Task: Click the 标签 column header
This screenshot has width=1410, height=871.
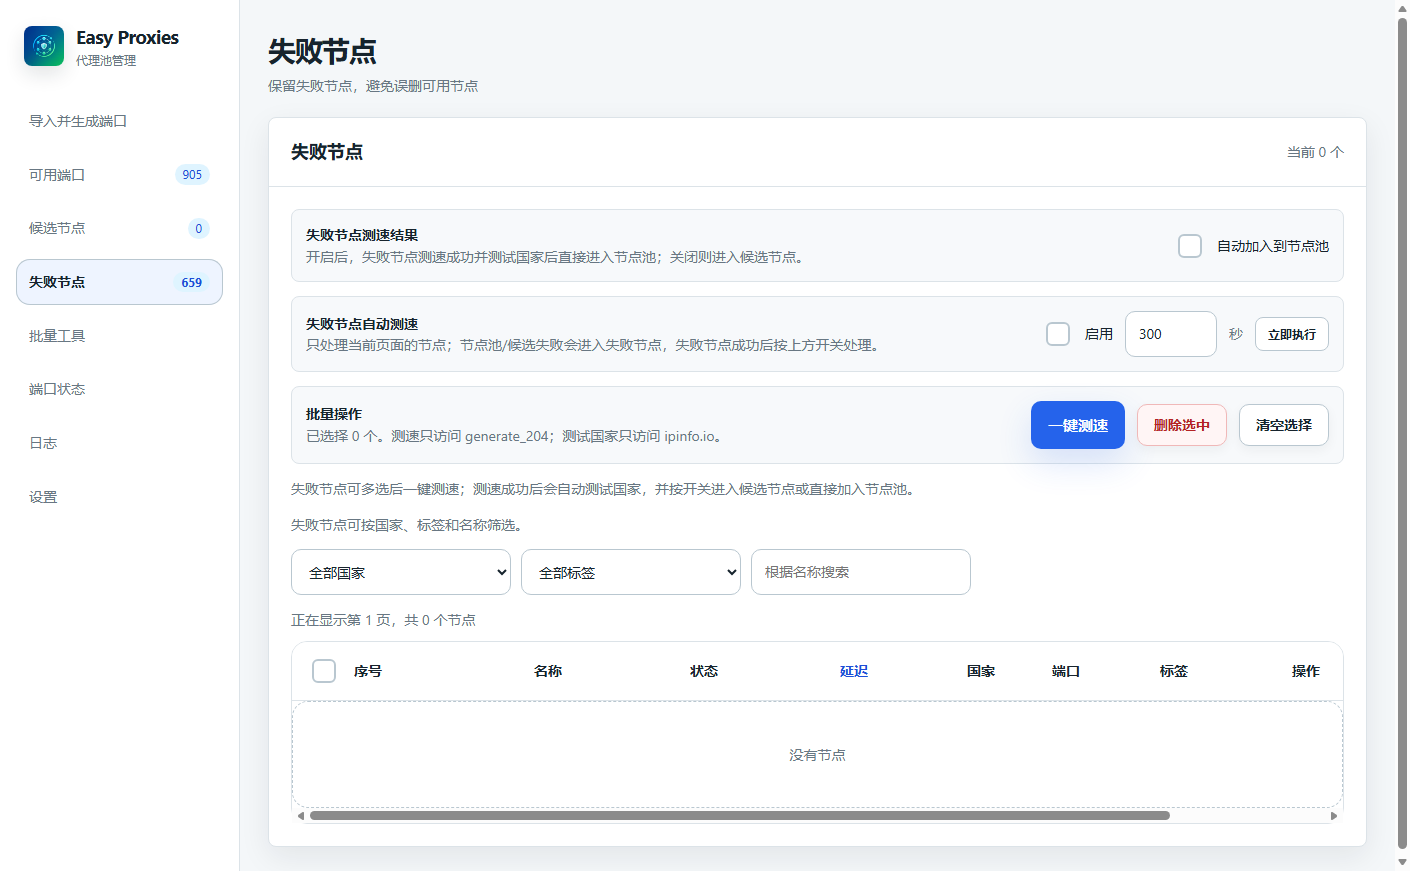Action: coord(1174,671)
